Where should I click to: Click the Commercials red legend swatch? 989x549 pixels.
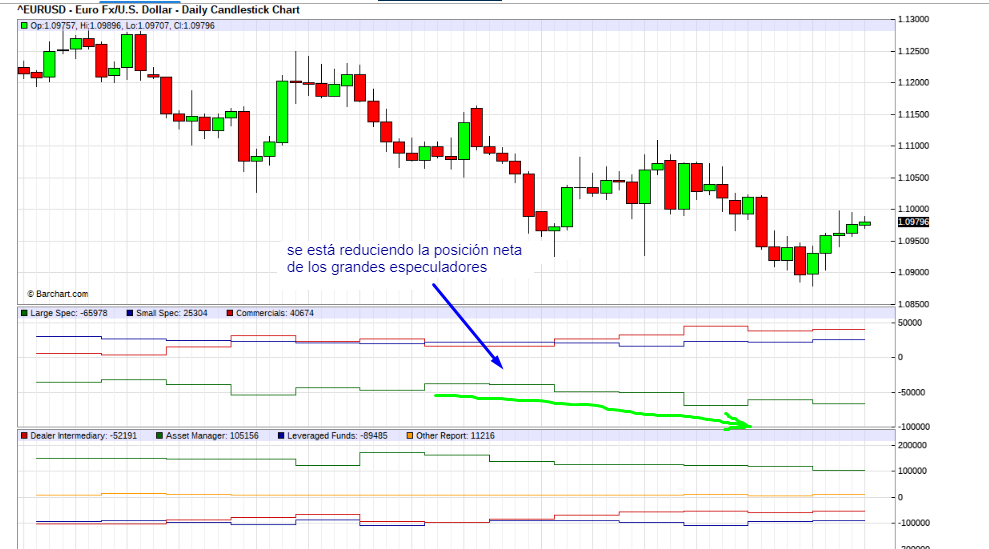[230, 313]
